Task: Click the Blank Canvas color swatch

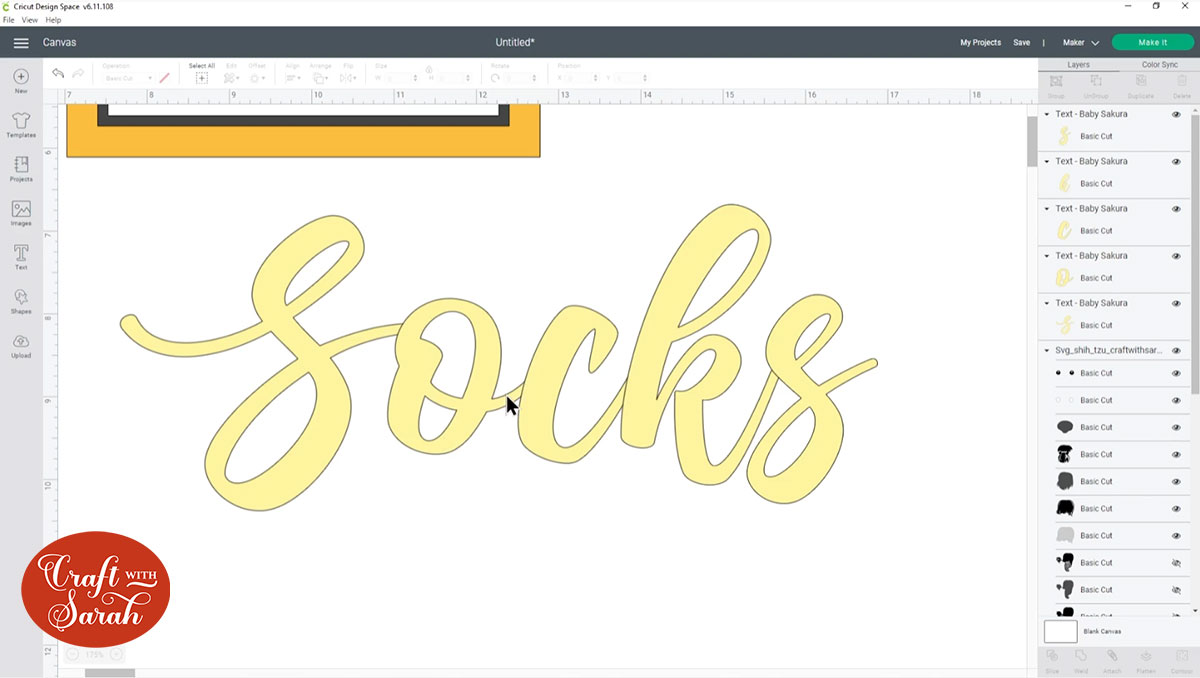Action: [1062, 631]
